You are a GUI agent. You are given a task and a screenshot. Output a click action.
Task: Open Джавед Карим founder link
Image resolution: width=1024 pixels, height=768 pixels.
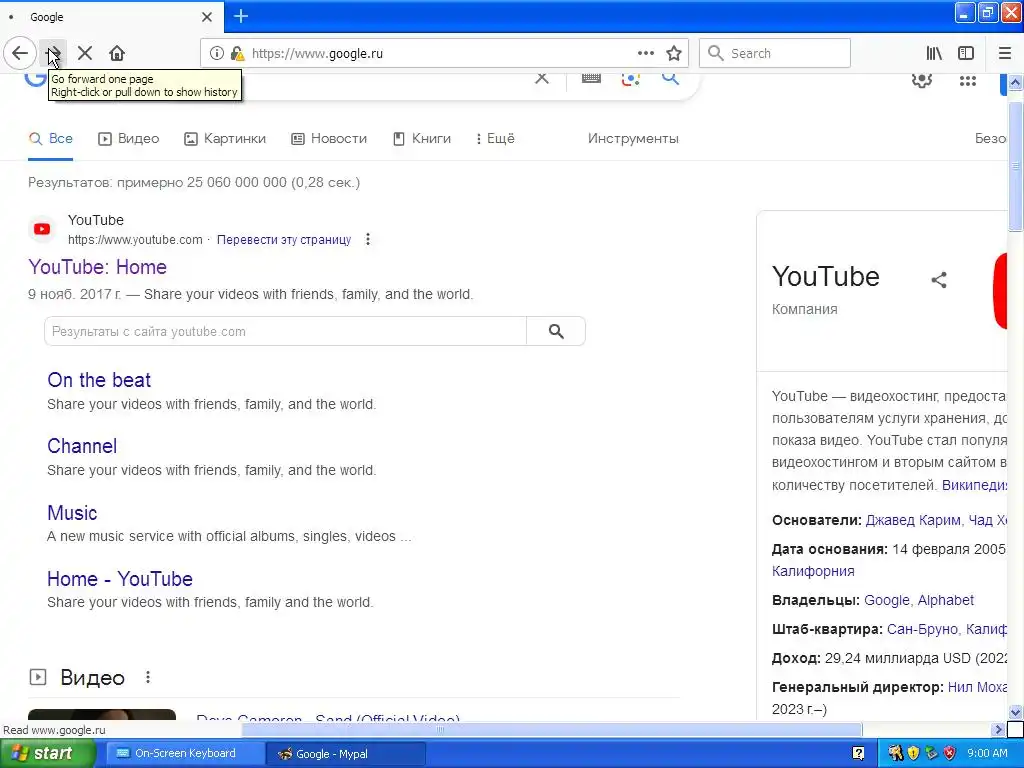tap(913, 520)
